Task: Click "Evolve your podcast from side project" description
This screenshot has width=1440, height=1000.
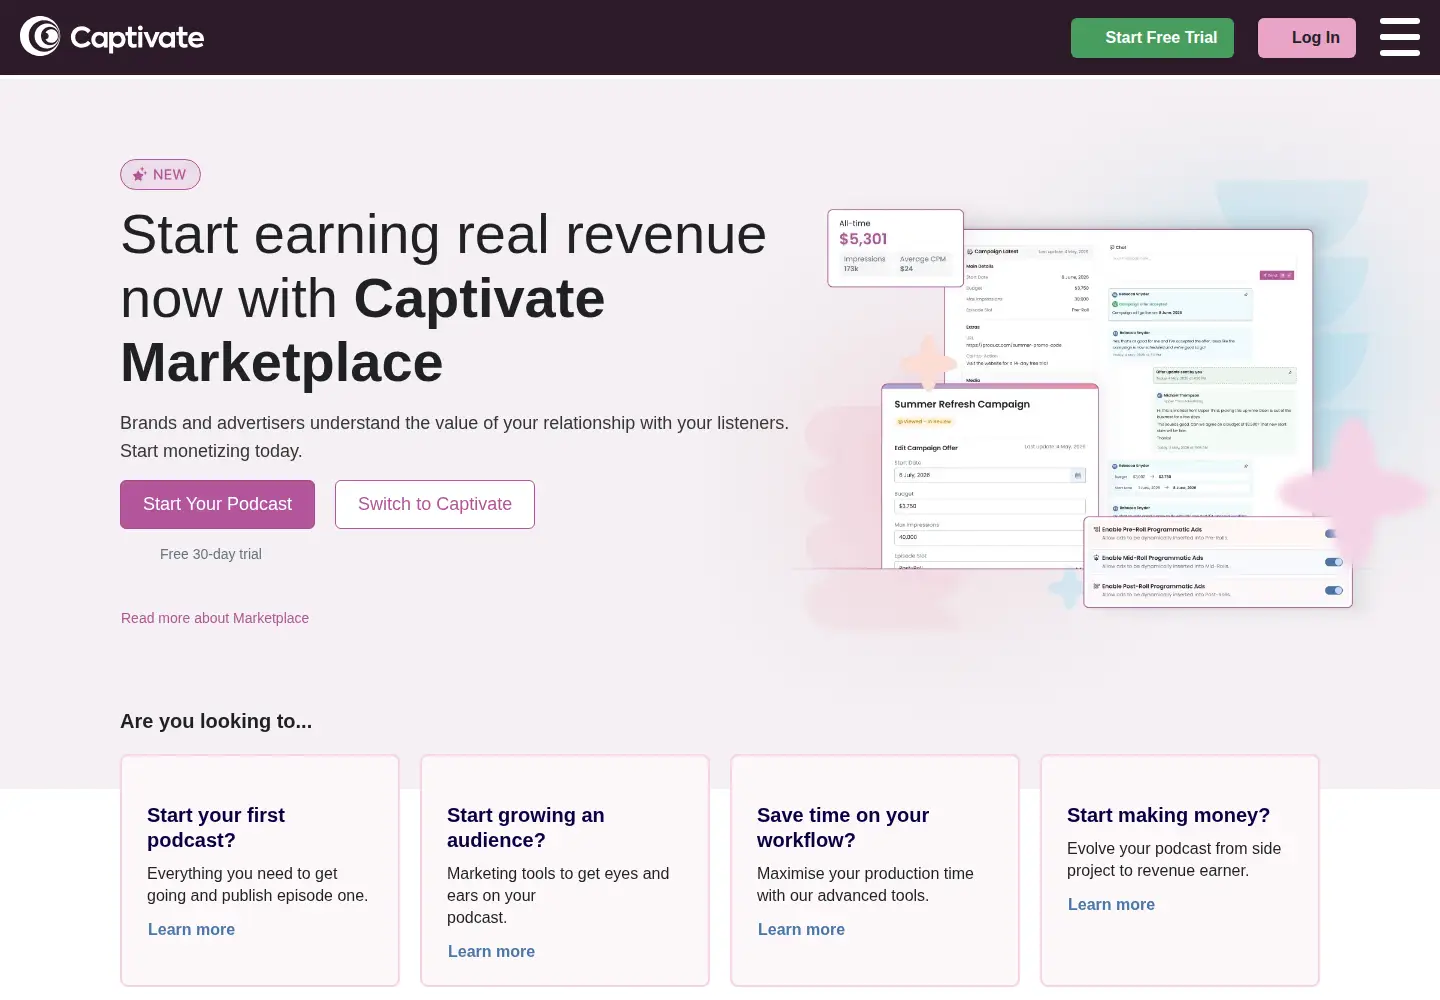Action: pos(1174,859)
